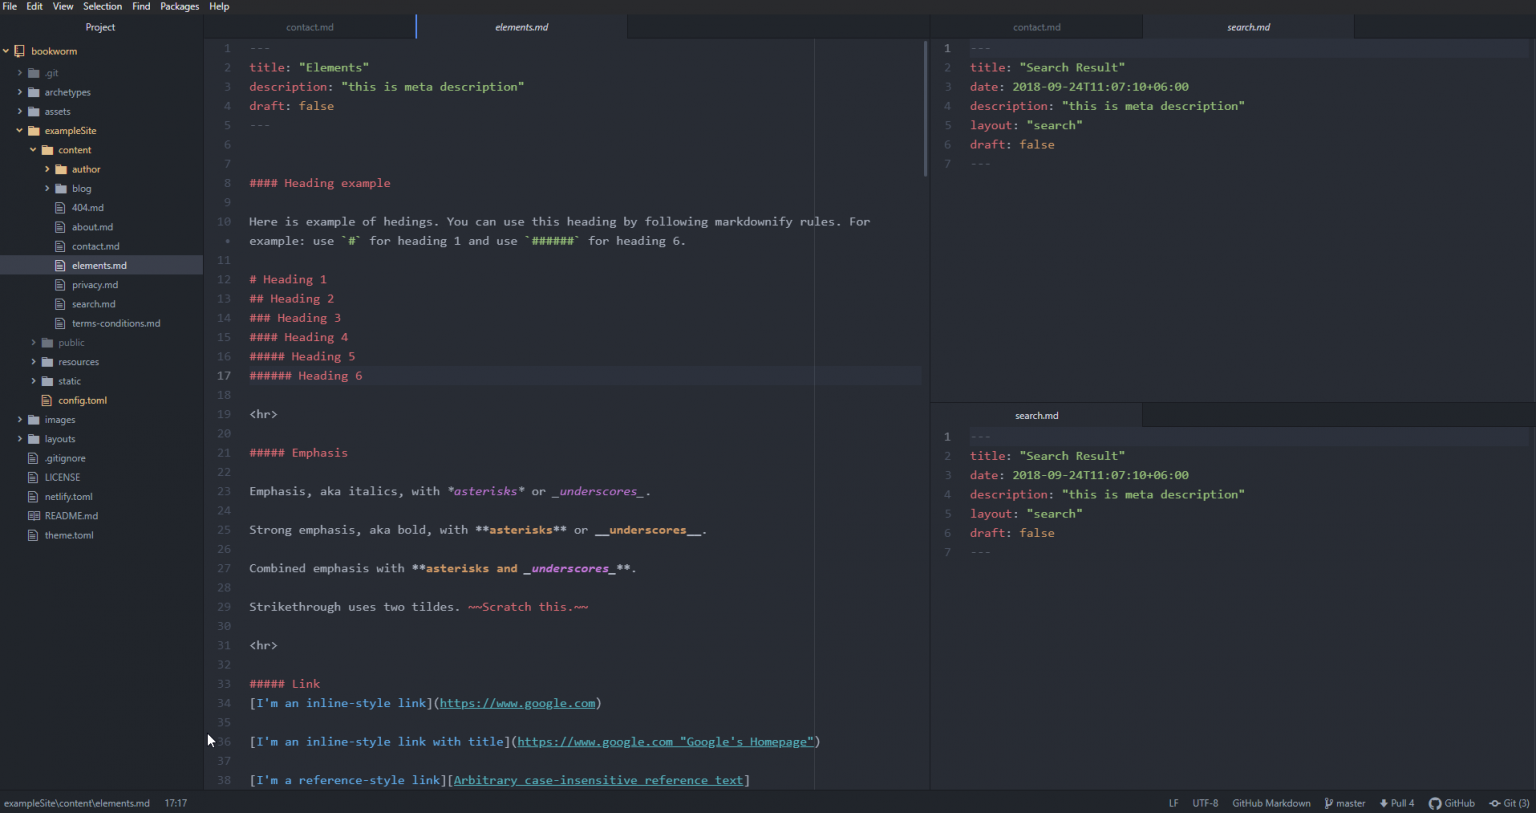Click the master branch indicator
Image resolution: width=1536 pixels, height=813 pixels.
click(x=1344, y=803)
